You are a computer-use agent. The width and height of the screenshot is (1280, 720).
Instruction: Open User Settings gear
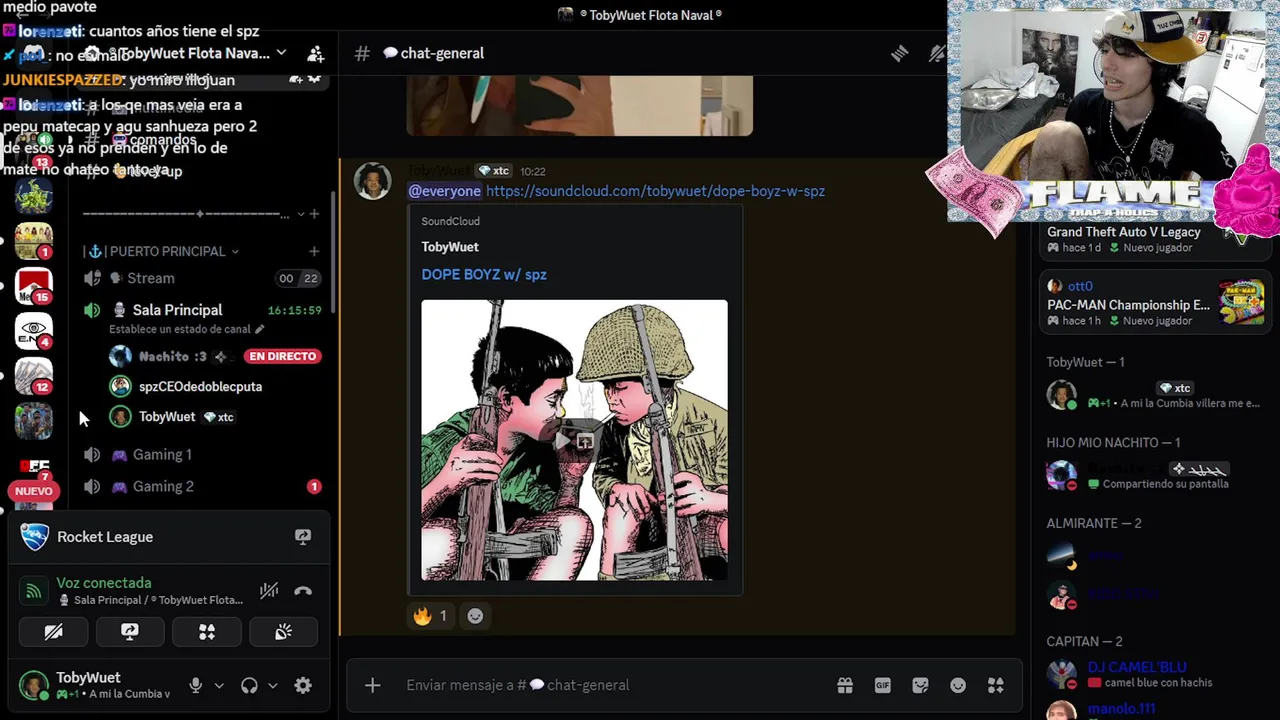(x=303, y=685)
